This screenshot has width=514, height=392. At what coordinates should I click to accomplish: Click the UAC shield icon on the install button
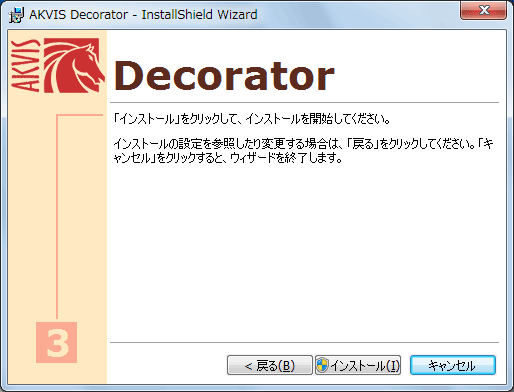[322, 365]
